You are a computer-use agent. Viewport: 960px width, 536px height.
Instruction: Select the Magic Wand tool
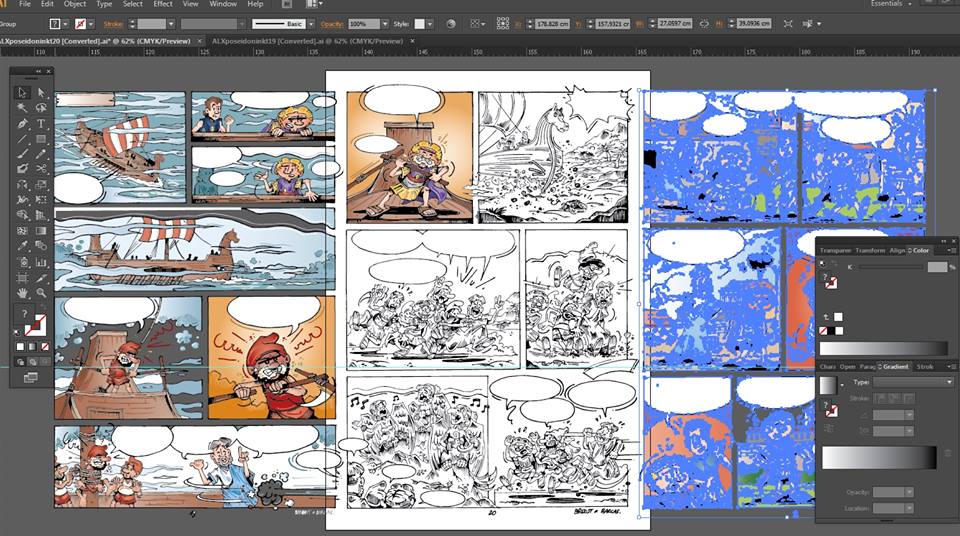22,108
